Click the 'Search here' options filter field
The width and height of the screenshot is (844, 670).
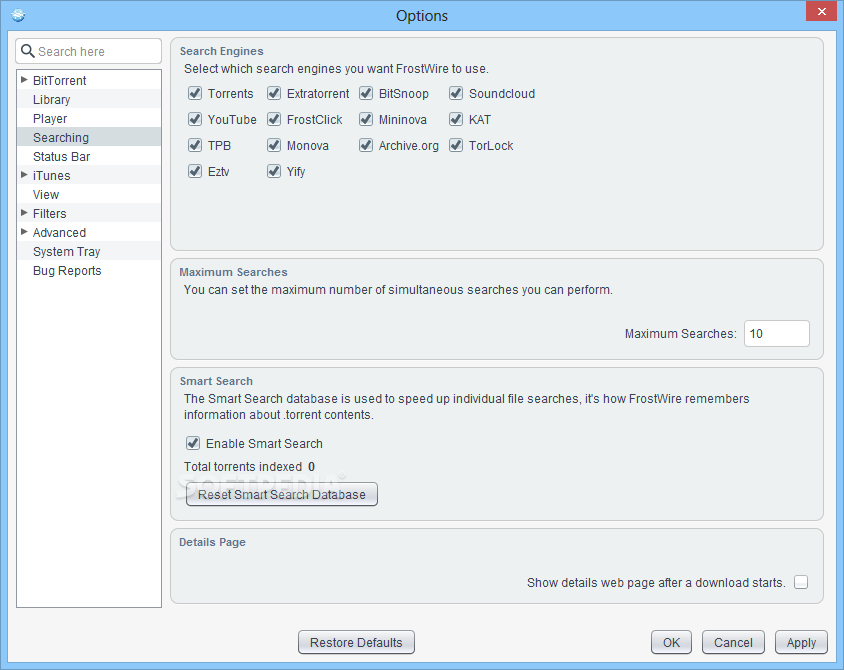coord(89,51)
